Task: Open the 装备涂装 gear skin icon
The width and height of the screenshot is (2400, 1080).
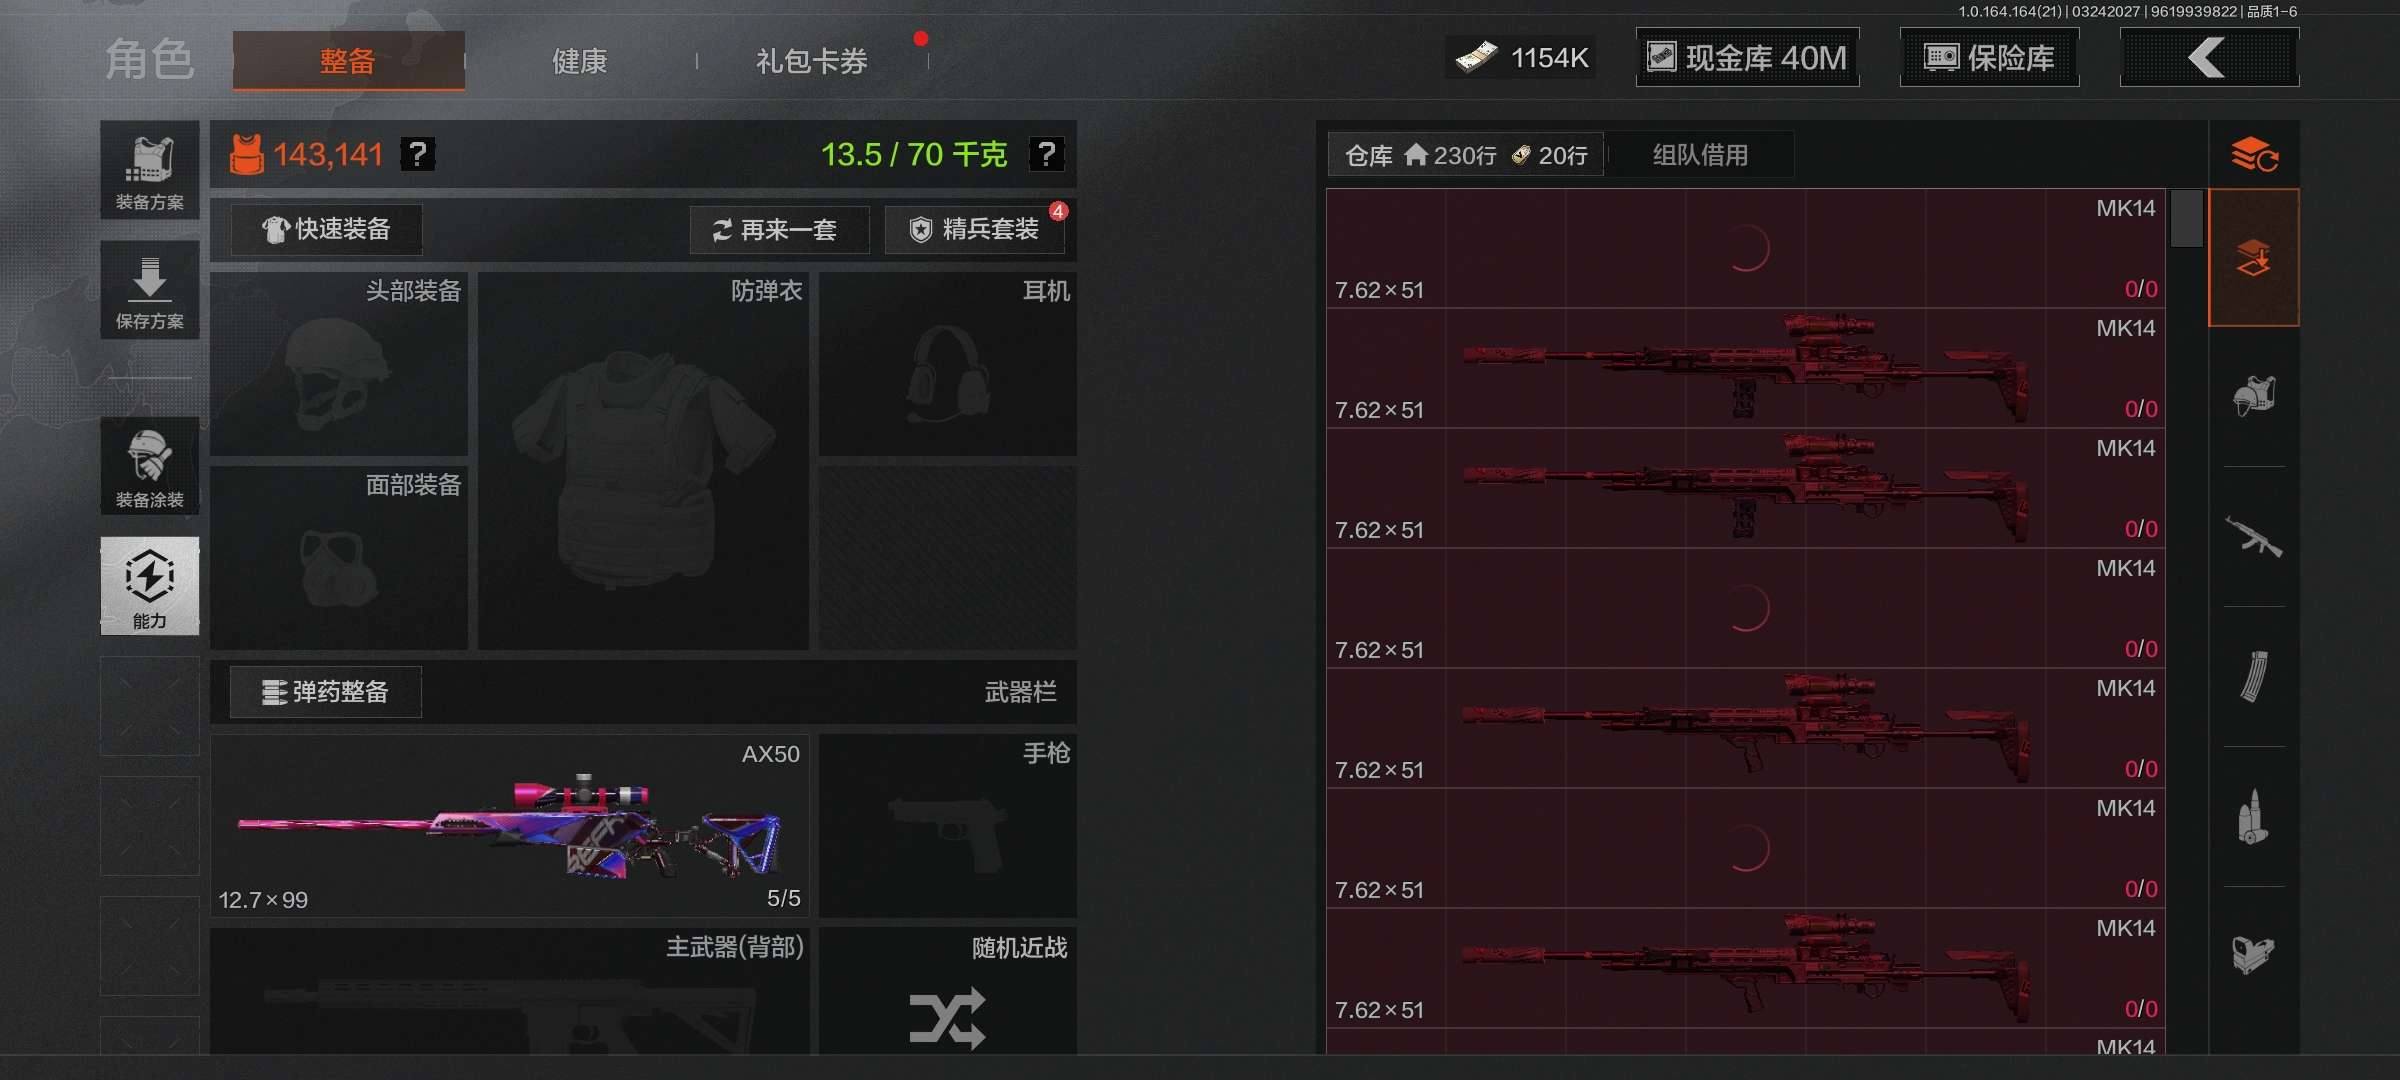Action: pos(149,466)
